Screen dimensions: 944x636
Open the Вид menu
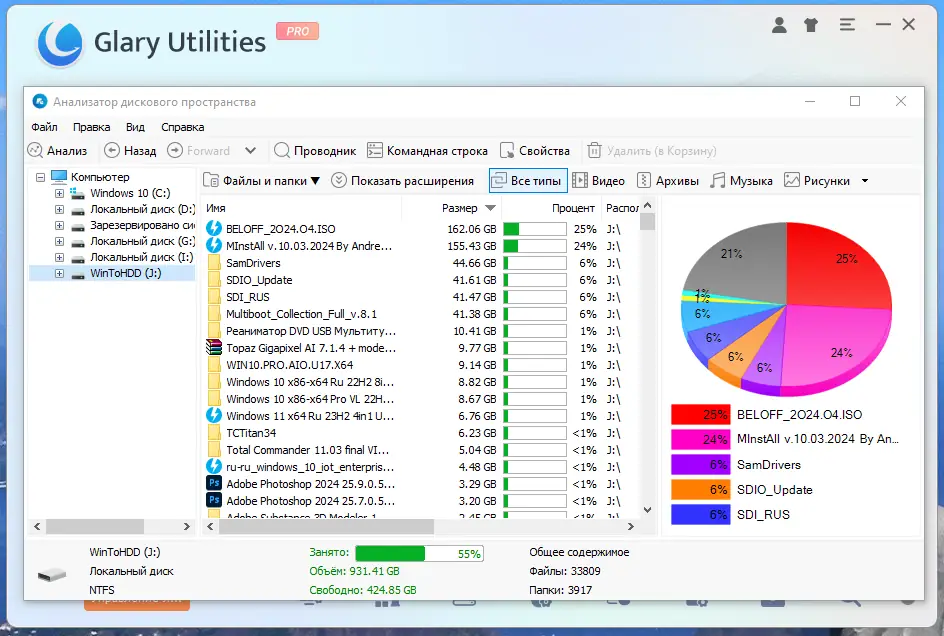coord(135,127)
